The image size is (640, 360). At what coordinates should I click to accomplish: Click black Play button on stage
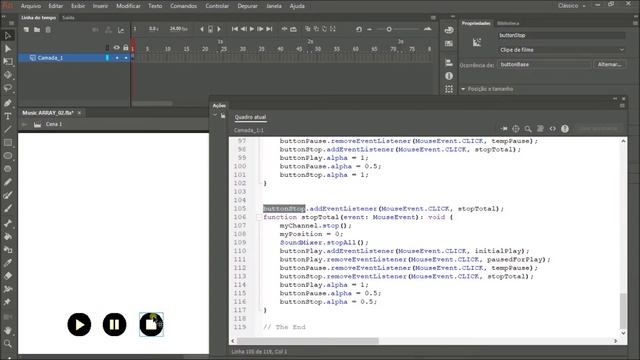coord(79,324)
